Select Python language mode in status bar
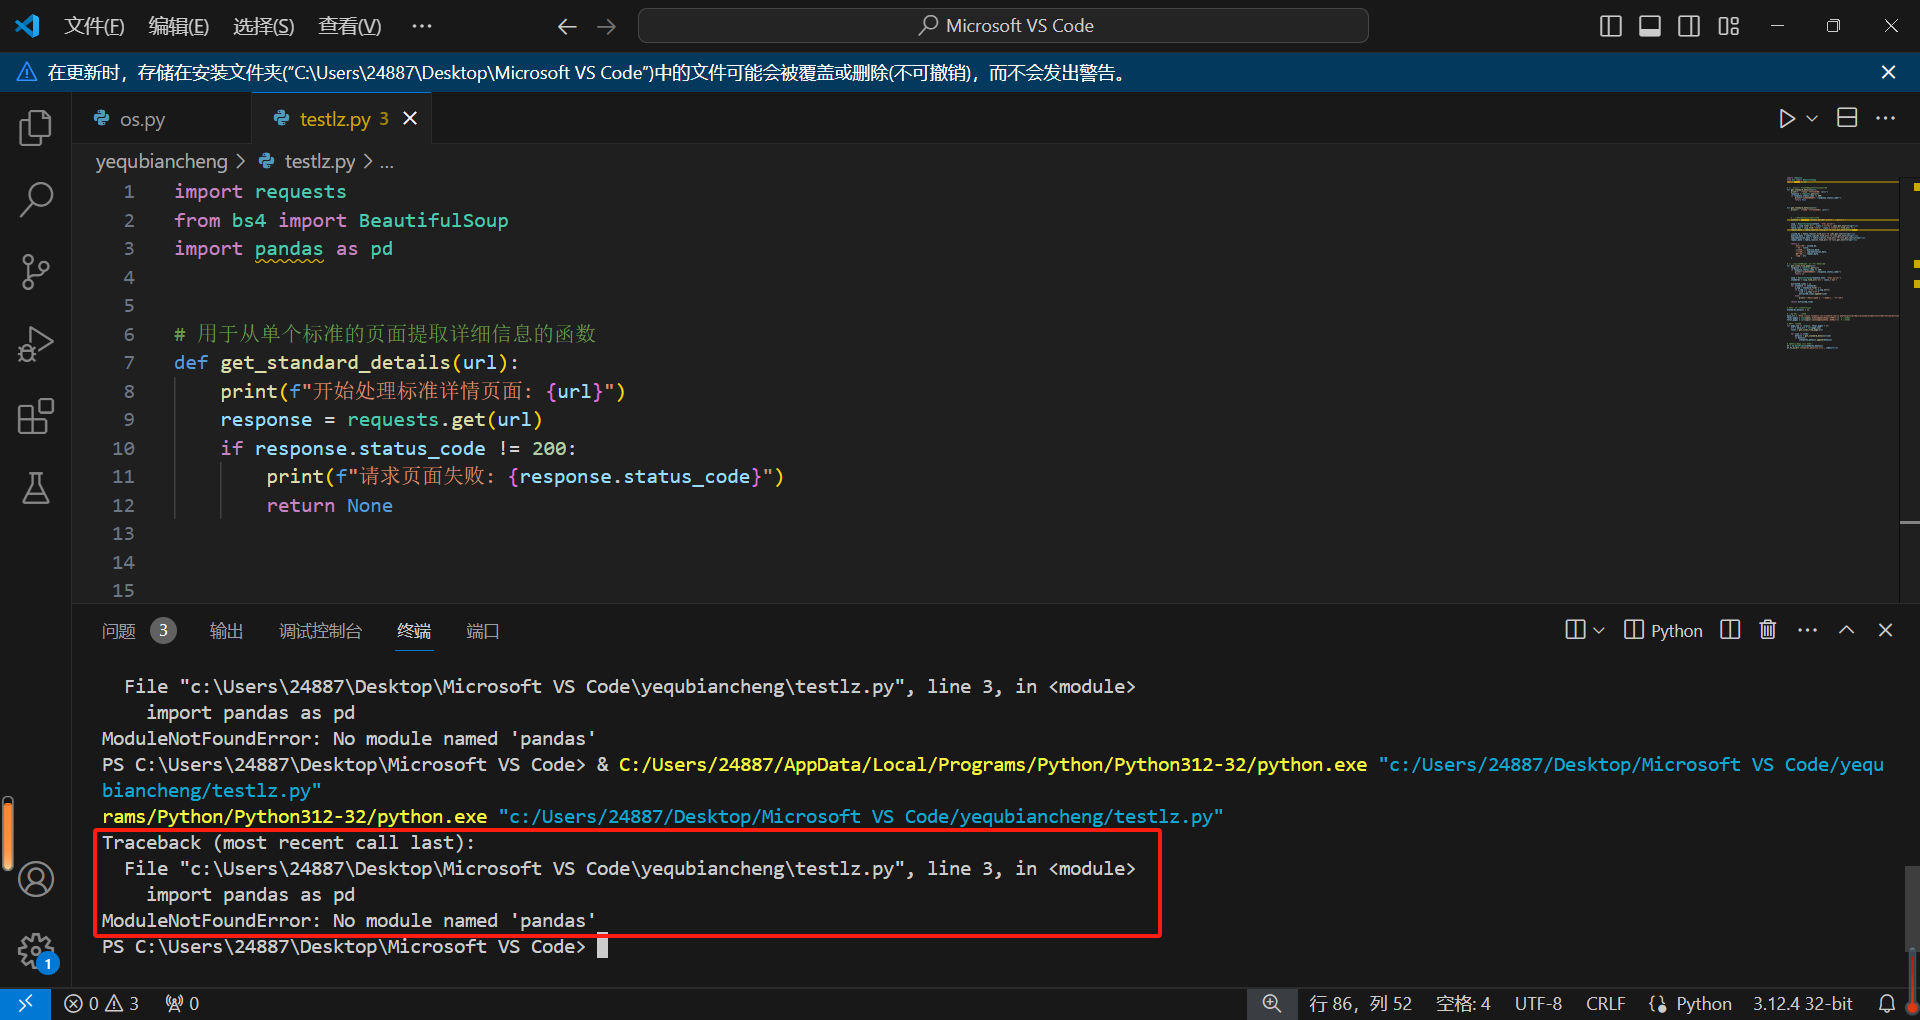This screenshot has height=1020, width=1920. tap(1704, 1003)
